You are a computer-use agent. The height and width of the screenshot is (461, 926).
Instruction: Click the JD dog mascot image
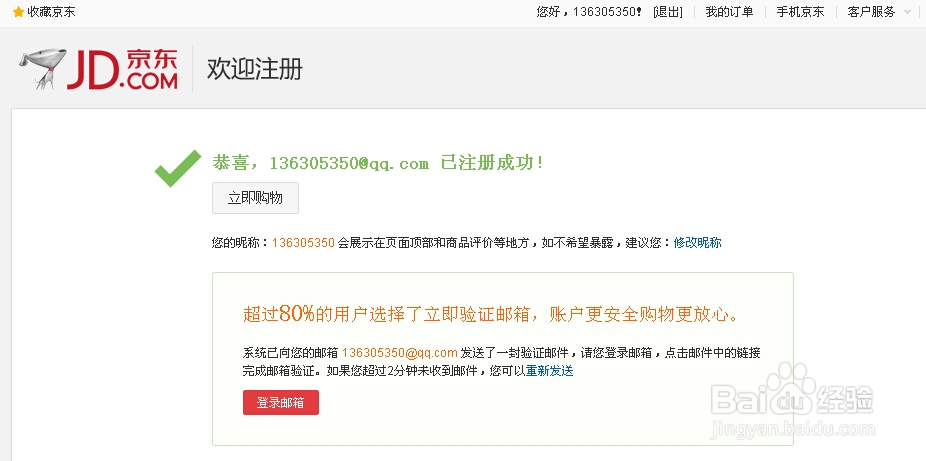(x=43, y=68)
